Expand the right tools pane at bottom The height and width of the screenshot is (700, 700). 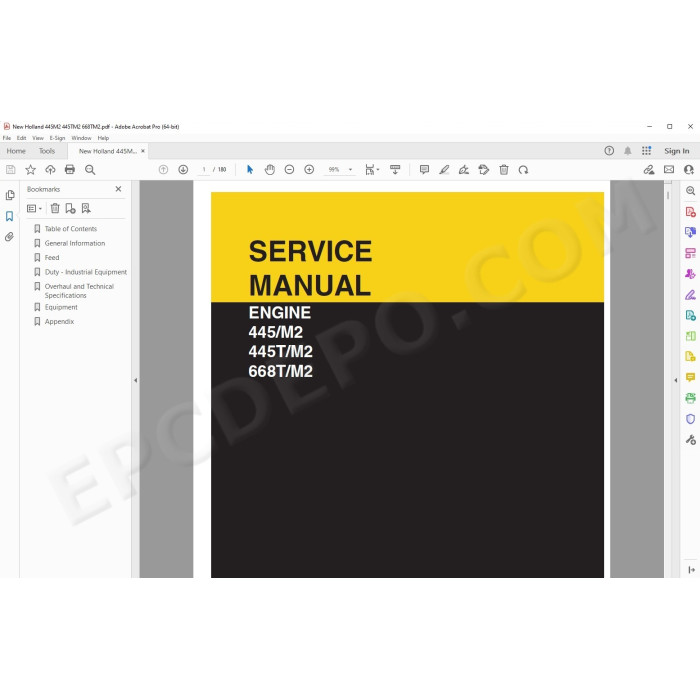coord(691,570)
